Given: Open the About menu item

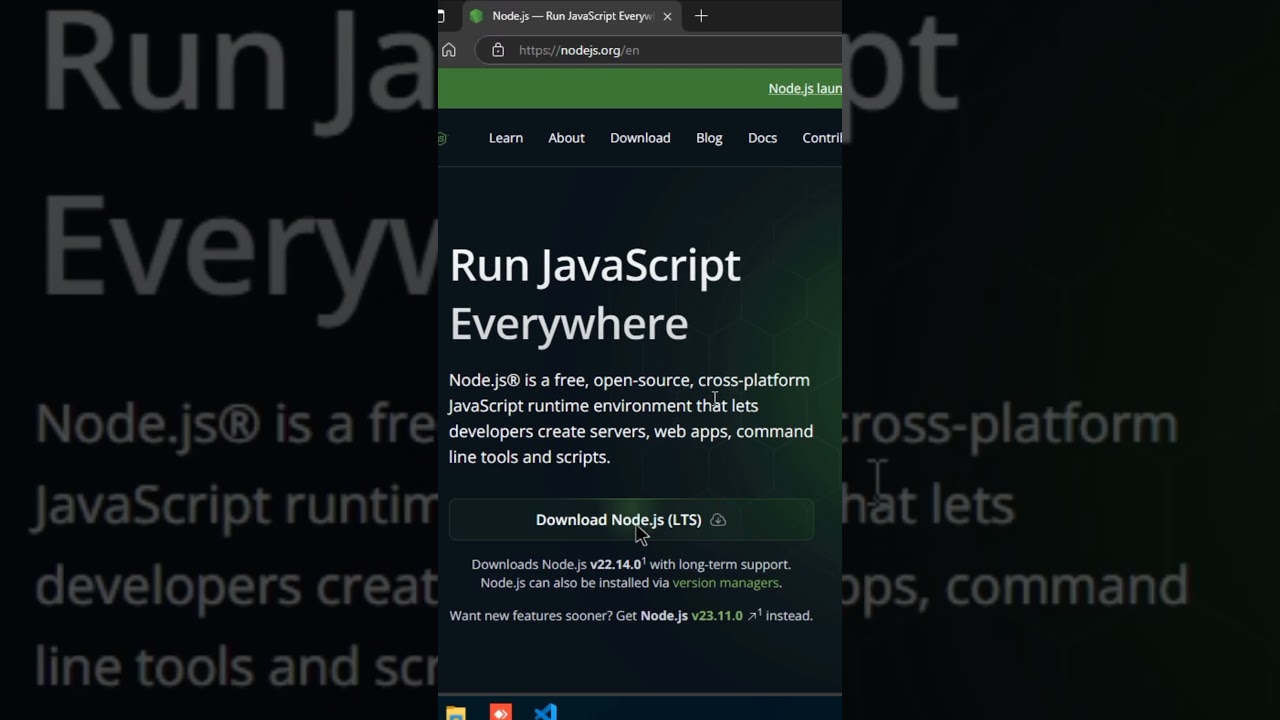Looking at the screenshot, I should (566, 138).
